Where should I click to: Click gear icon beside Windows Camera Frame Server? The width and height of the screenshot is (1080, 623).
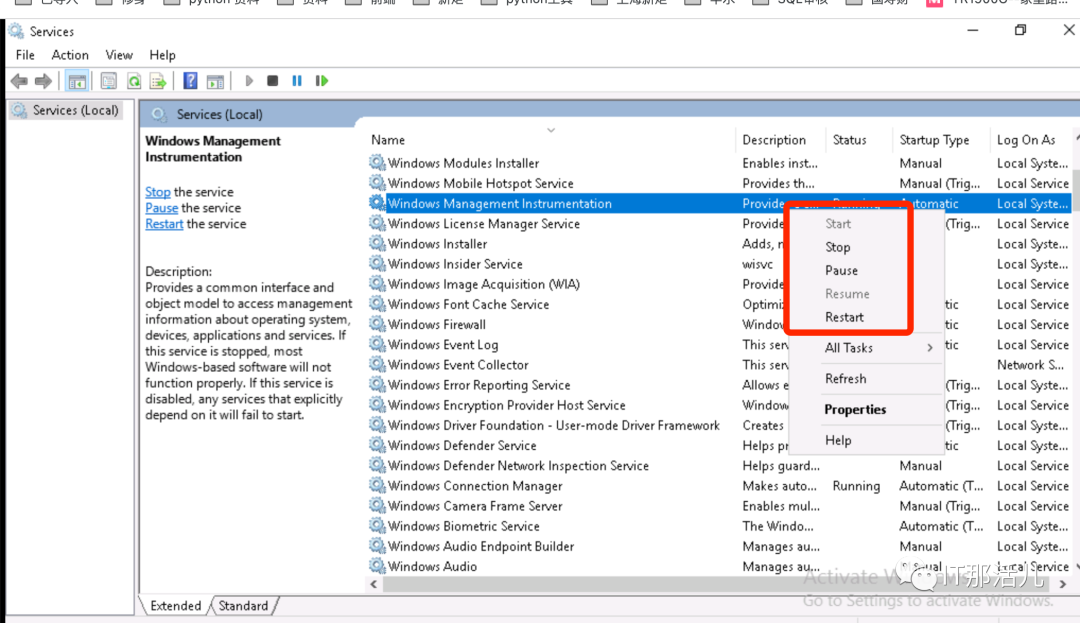tap(377, 505)
